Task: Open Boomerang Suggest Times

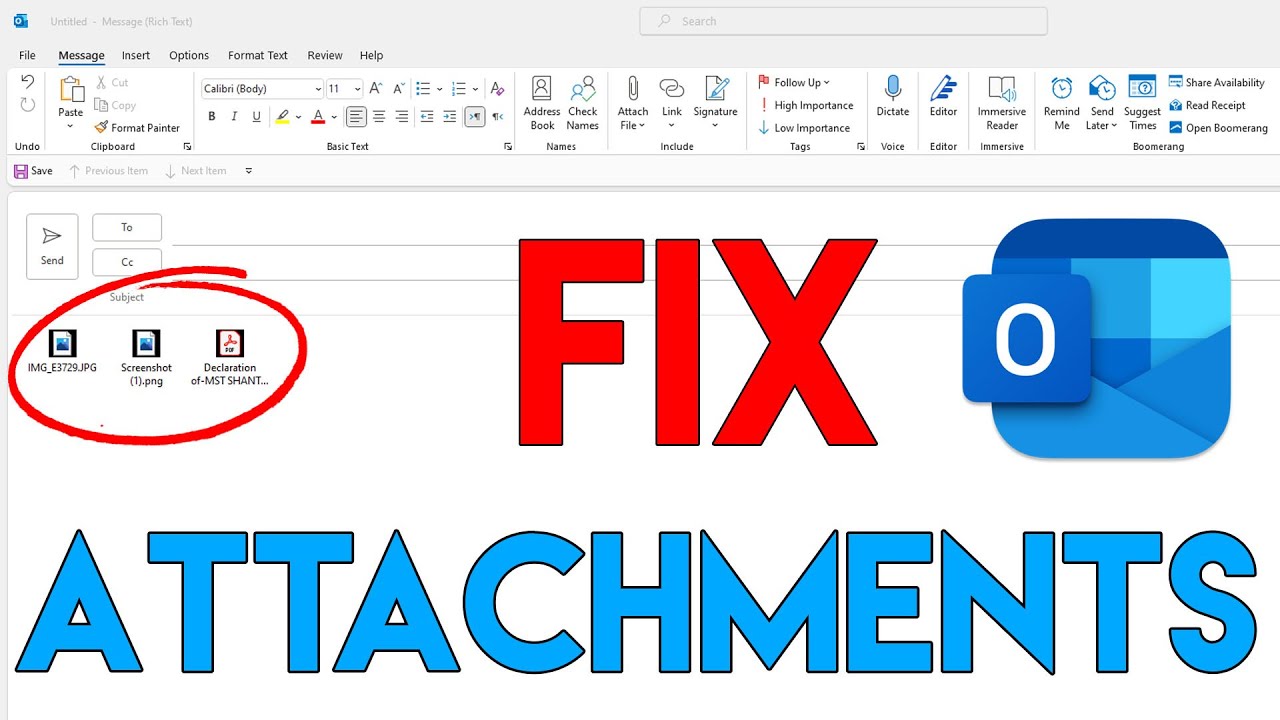Action: click(1142, 103)
